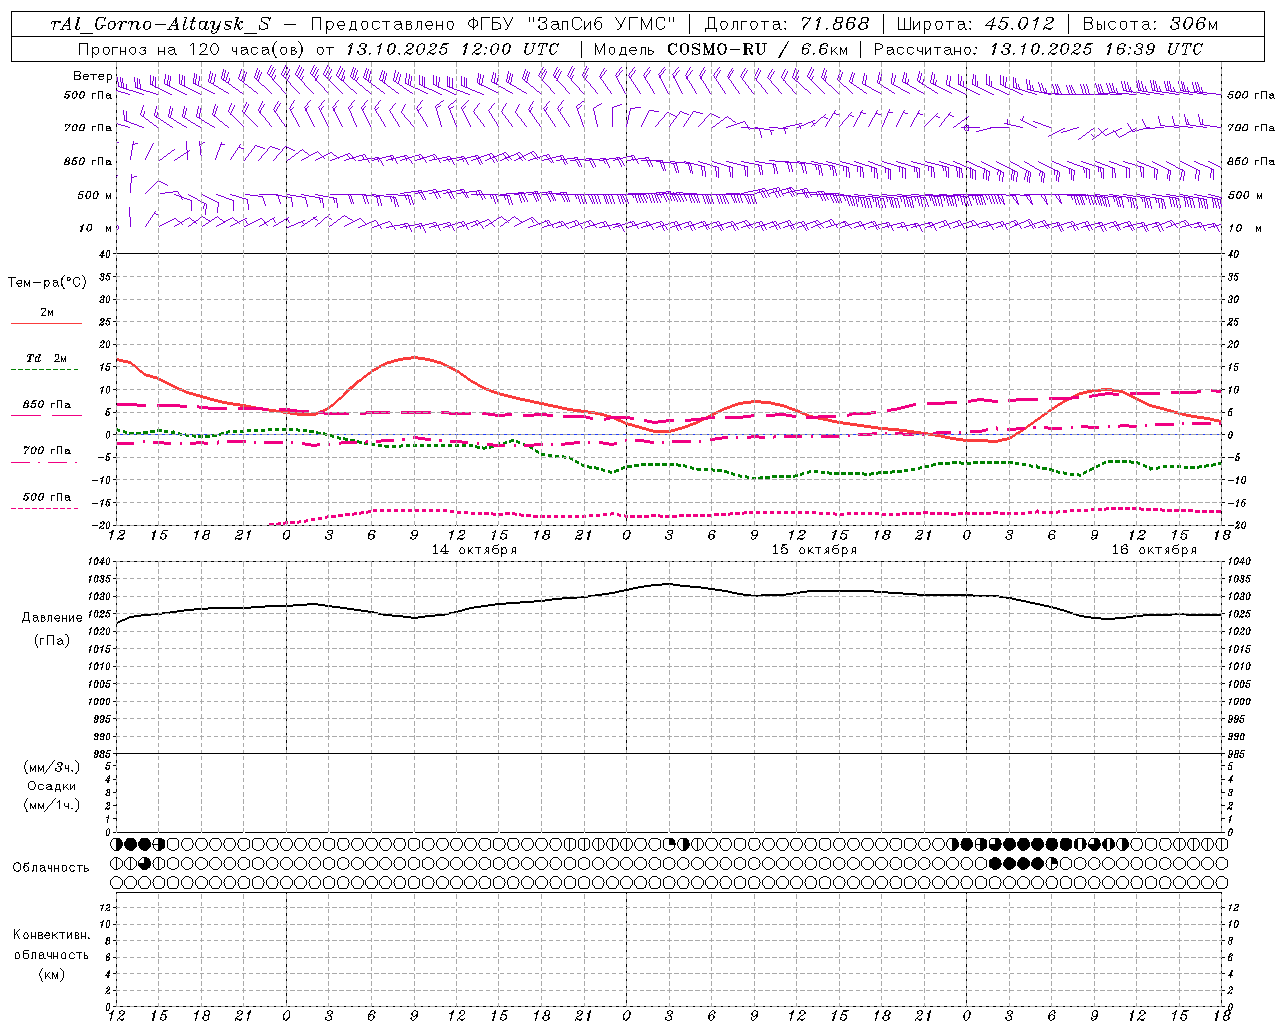Screen dimensions: 1280x1024
Task: Click the station name rAl_Gorno-Altaysk_S
Action: coord(160,24)
